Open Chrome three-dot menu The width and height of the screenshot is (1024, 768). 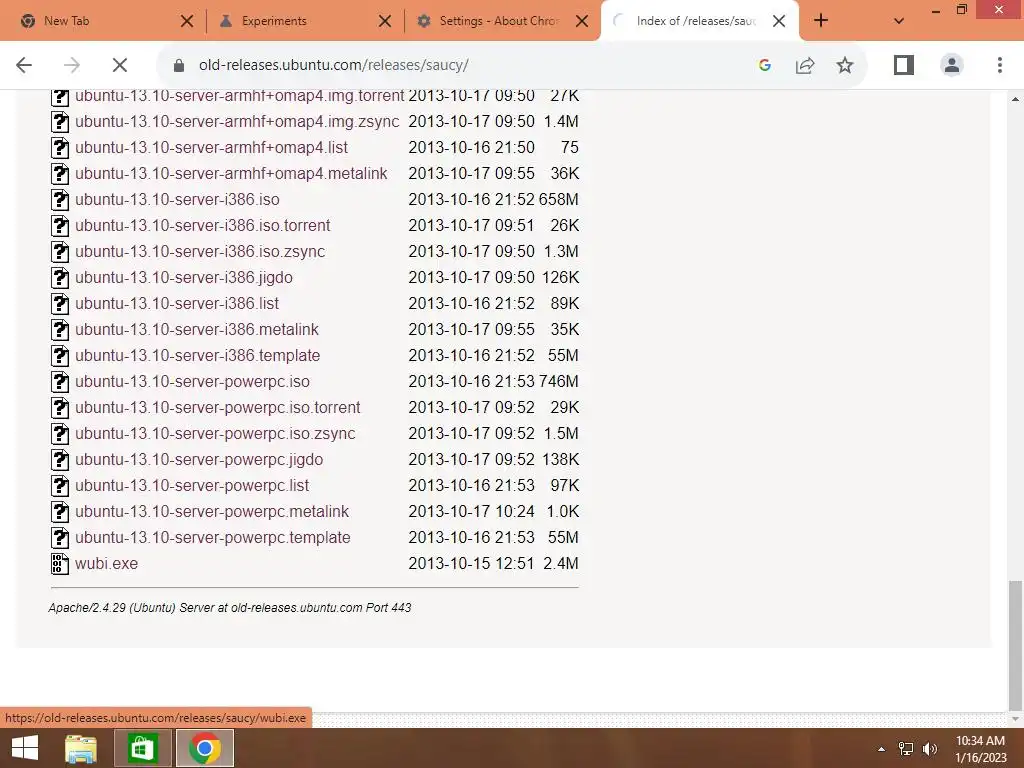point(999,65)
